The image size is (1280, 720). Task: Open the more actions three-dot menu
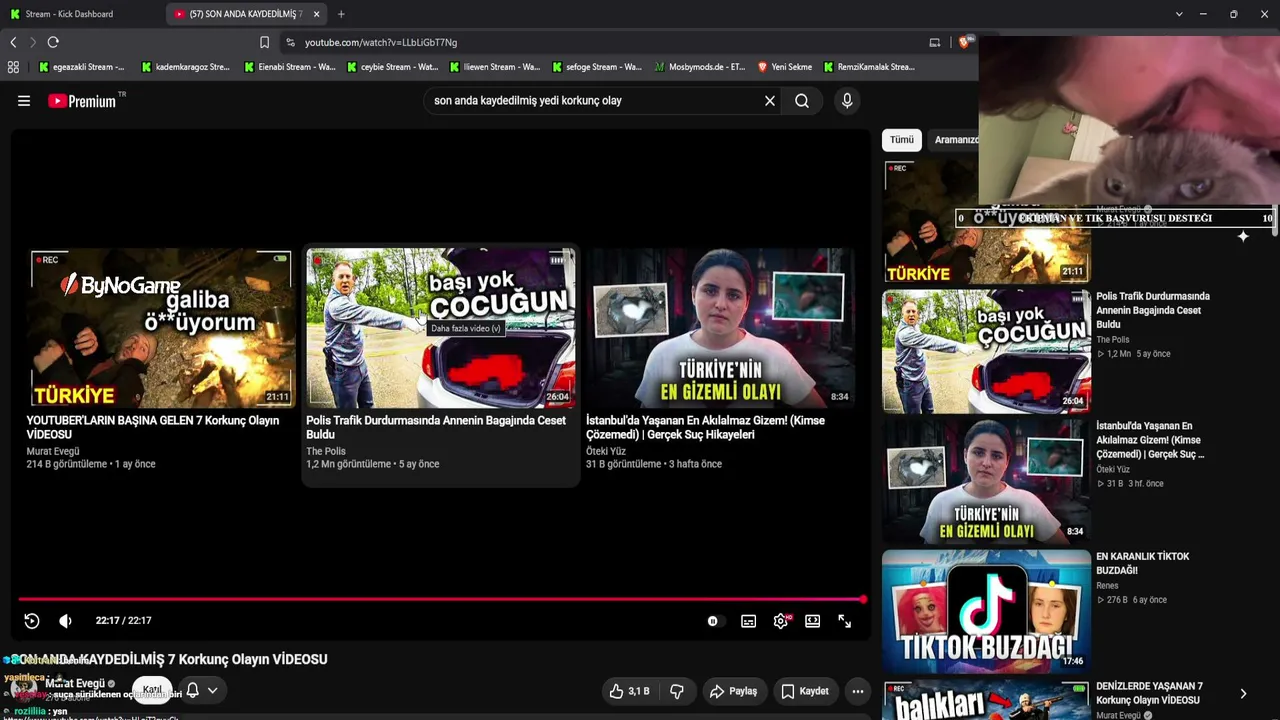(x=857, y=691)
